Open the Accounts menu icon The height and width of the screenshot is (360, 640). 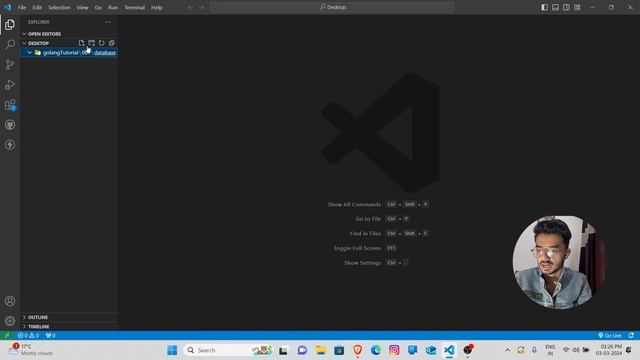[10, 301]
